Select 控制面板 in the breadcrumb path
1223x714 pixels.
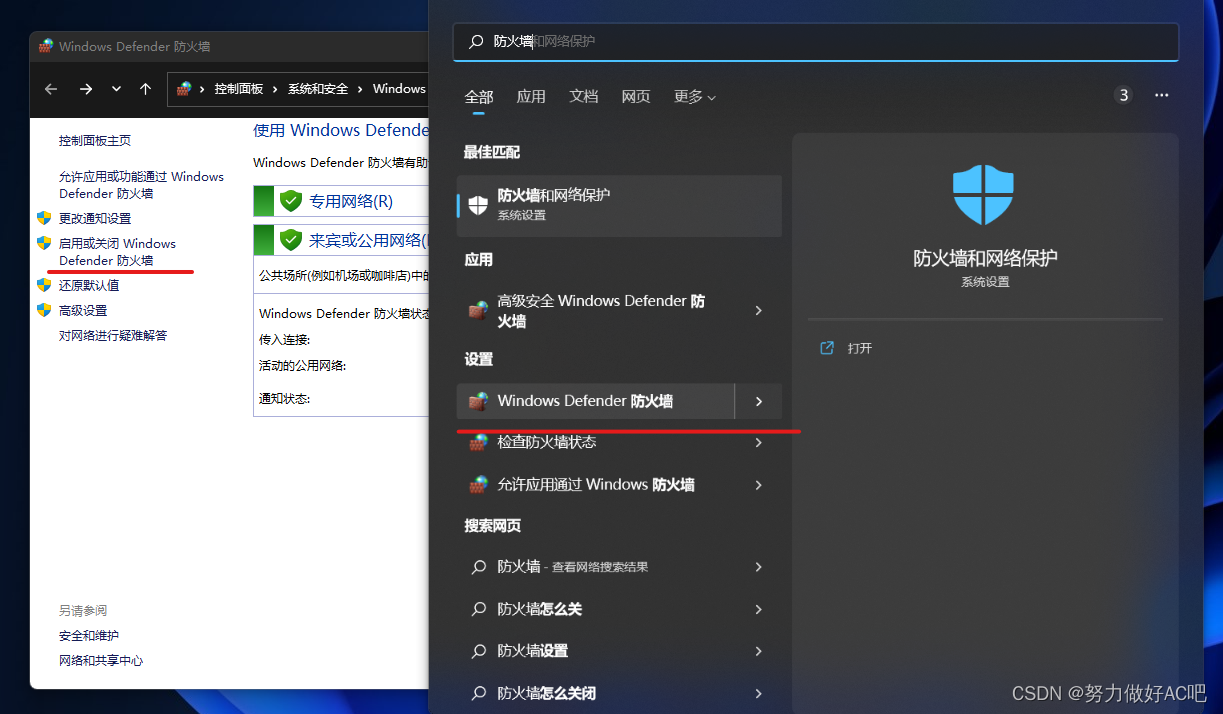tap(239, 89)
